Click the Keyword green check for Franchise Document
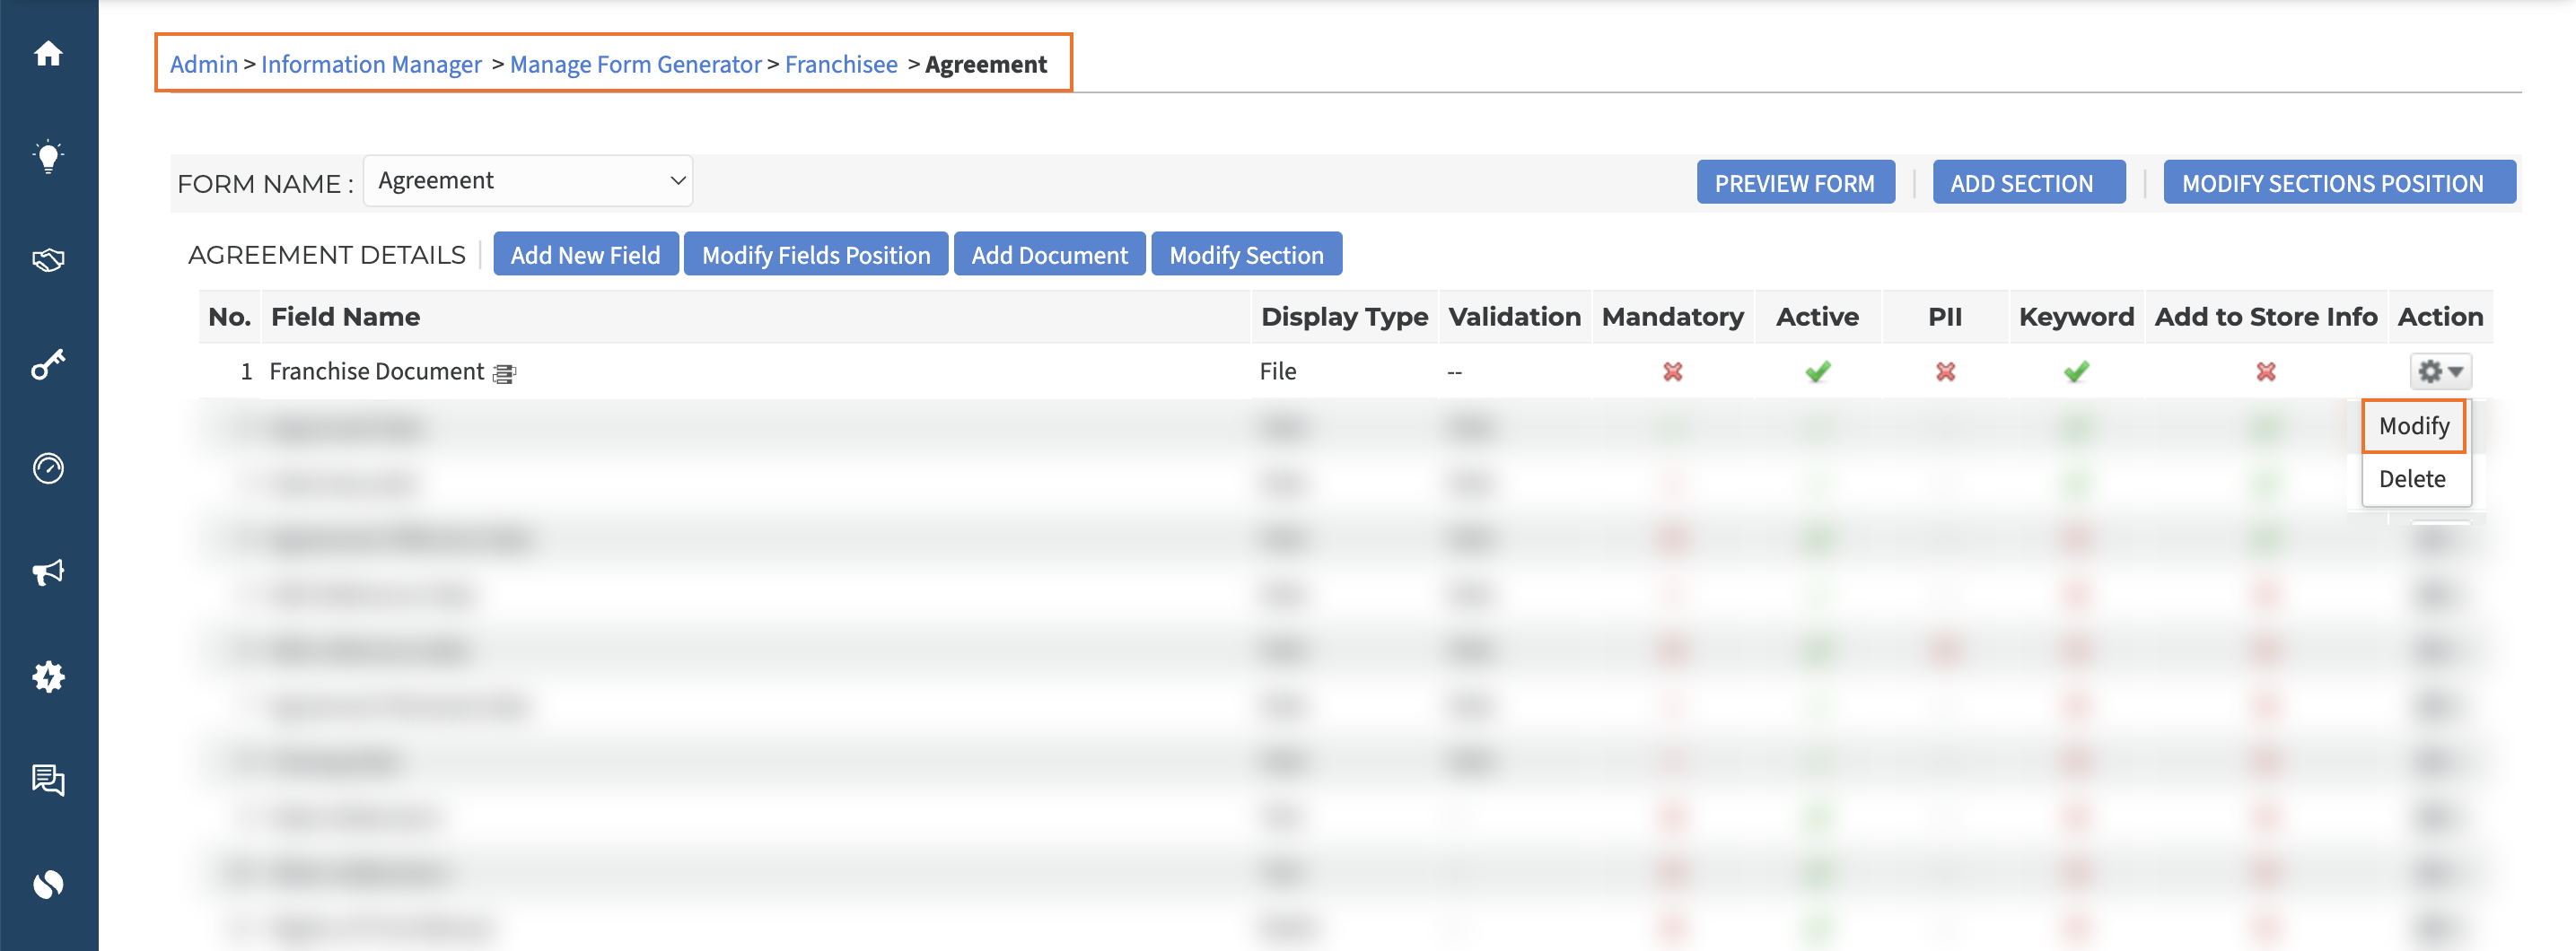Screen dimensions: 2576x951 click(x=2076, y=372)
